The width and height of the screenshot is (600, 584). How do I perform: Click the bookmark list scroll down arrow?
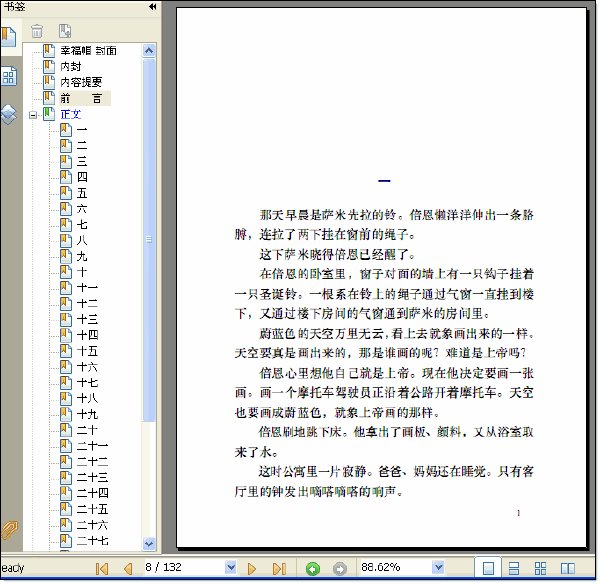pyautogui.click(x=149, y=543)
